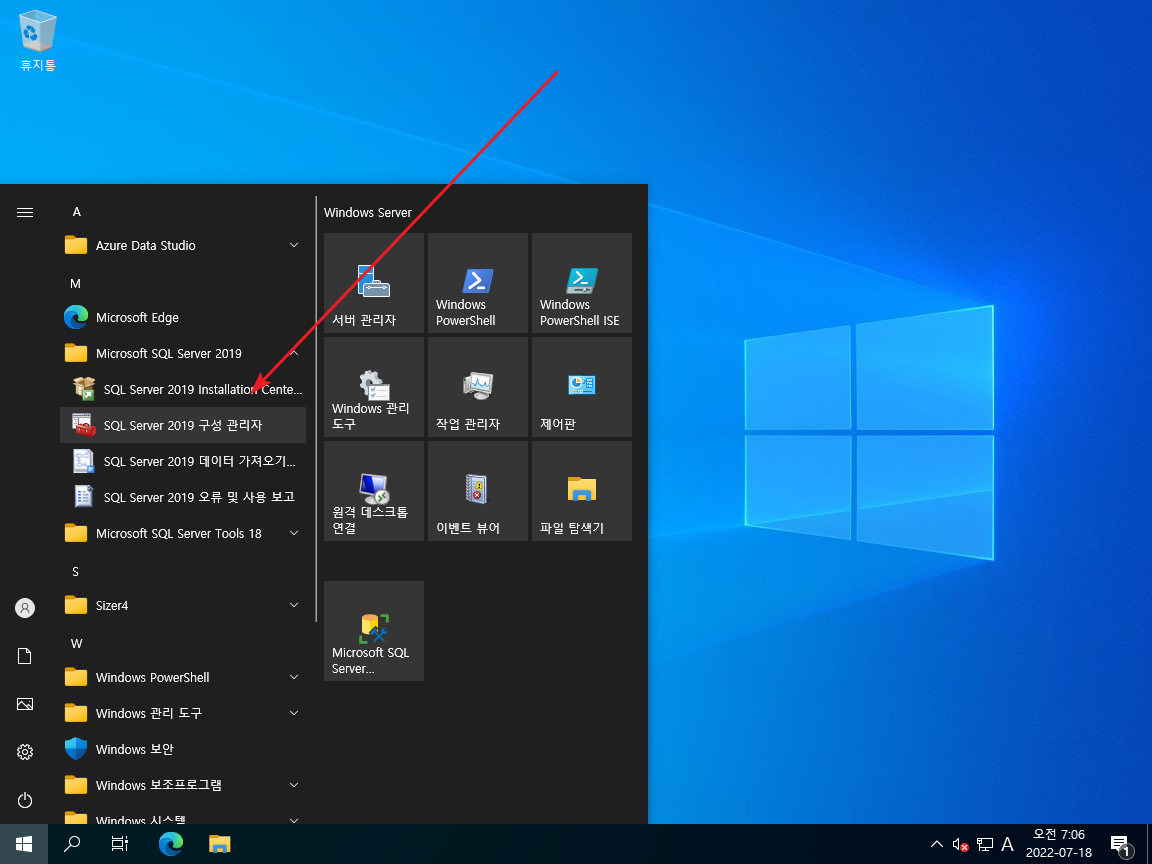The width and height of the screenshot is (1152, 864).
Task: Show hidden tray icons chevron
Action: click(937, 844)
